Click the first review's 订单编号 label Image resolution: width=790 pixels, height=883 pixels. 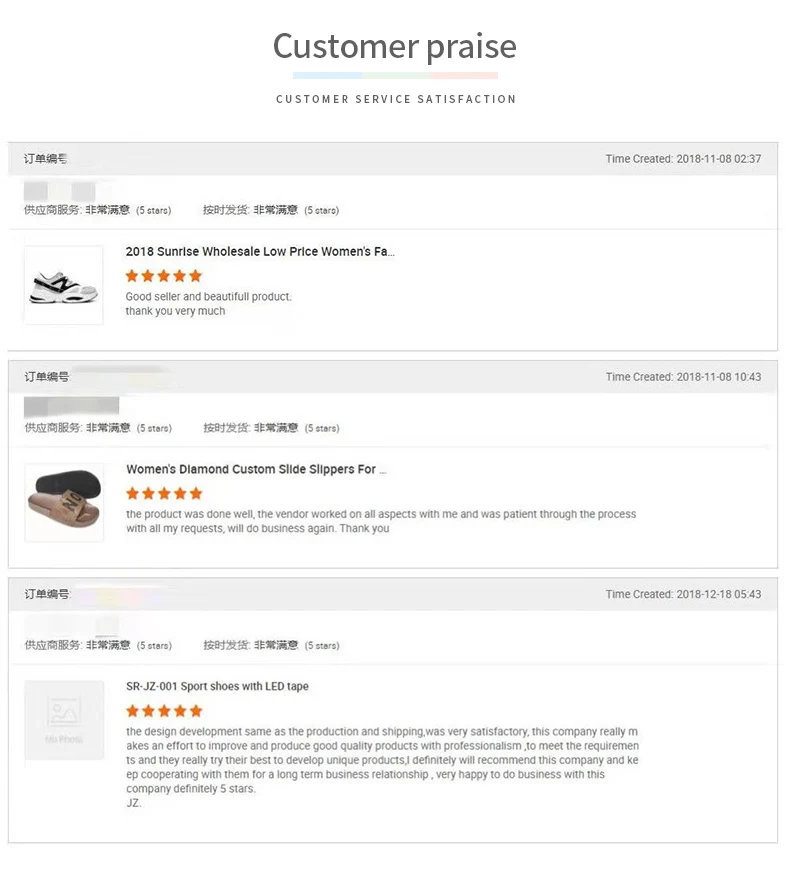click(46, 159)
